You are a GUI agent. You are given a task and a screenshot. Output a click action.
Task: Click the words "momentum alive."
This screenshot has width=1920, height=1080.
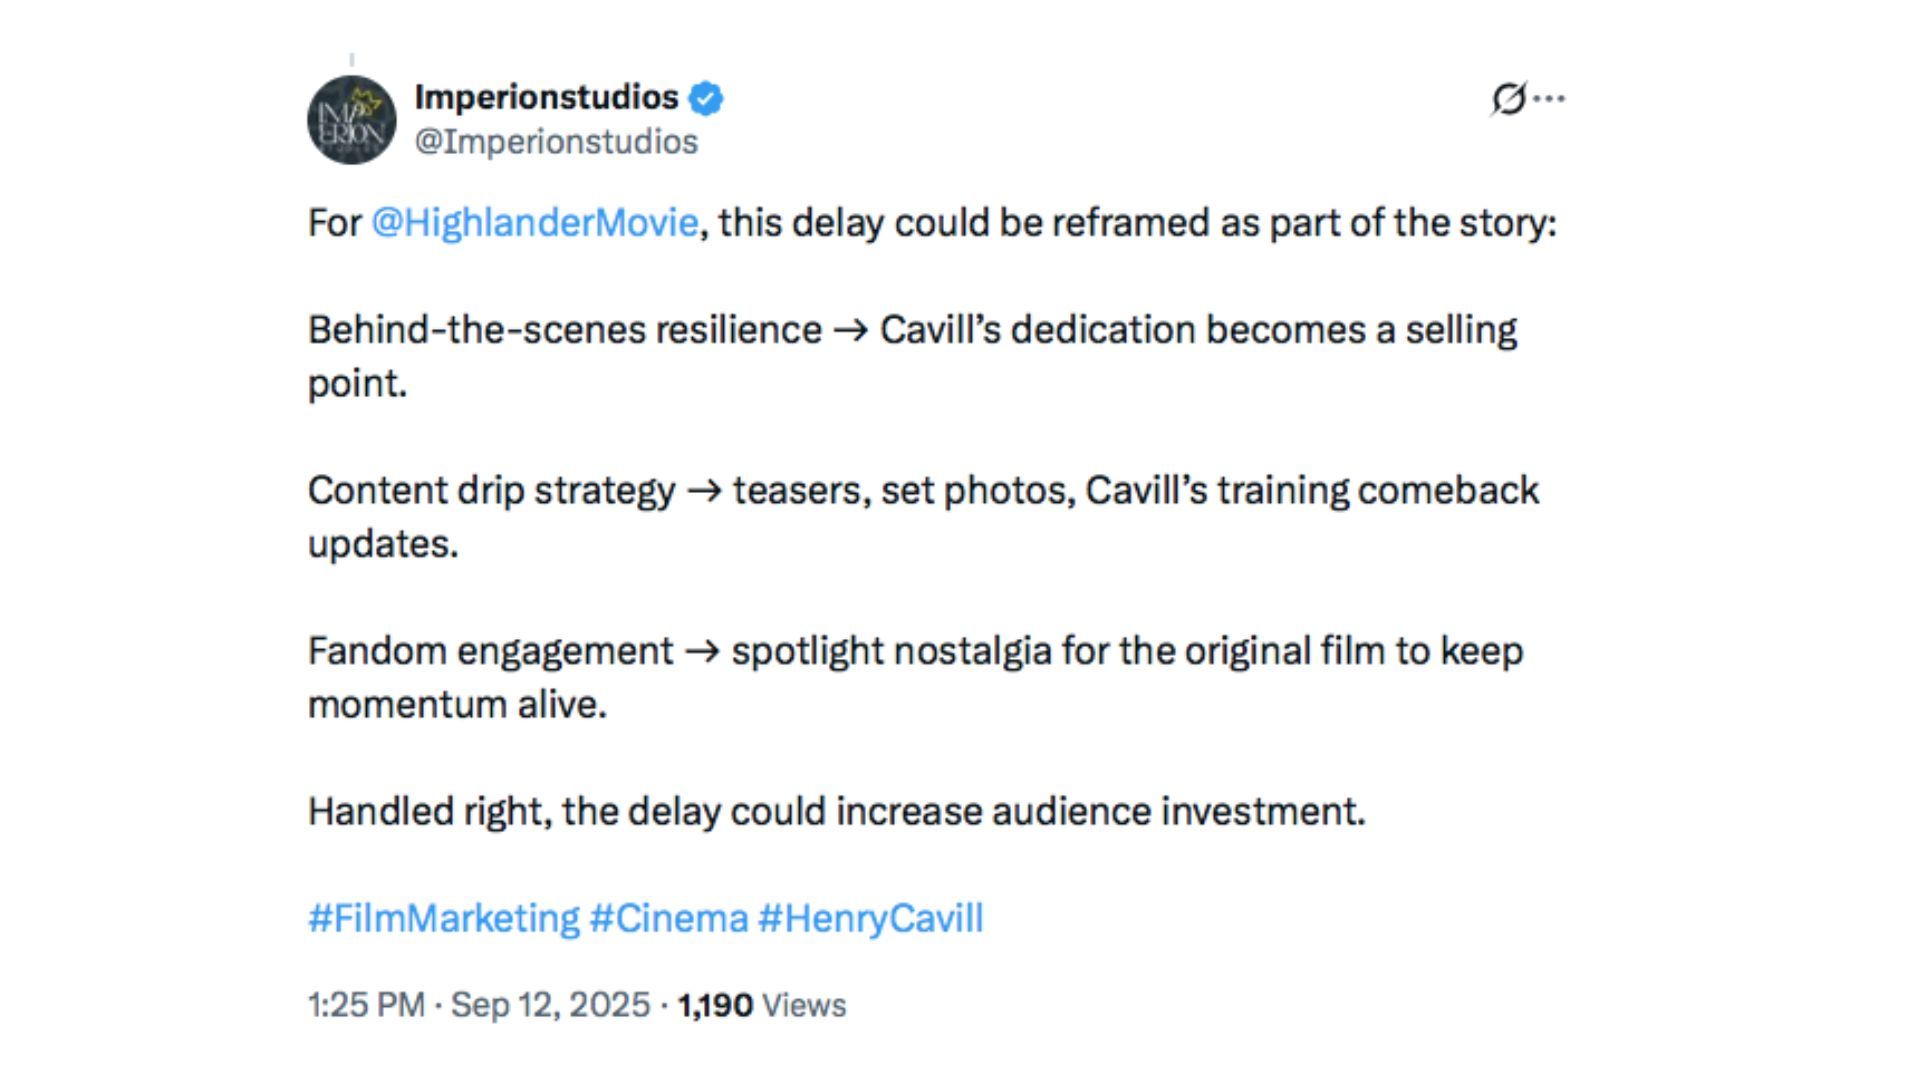pos(457,705)
